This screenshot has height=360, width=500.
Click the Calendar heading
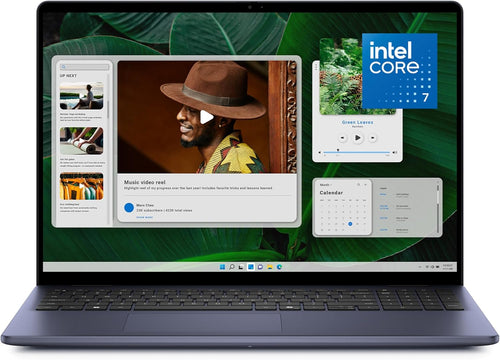tap(331, 193)
